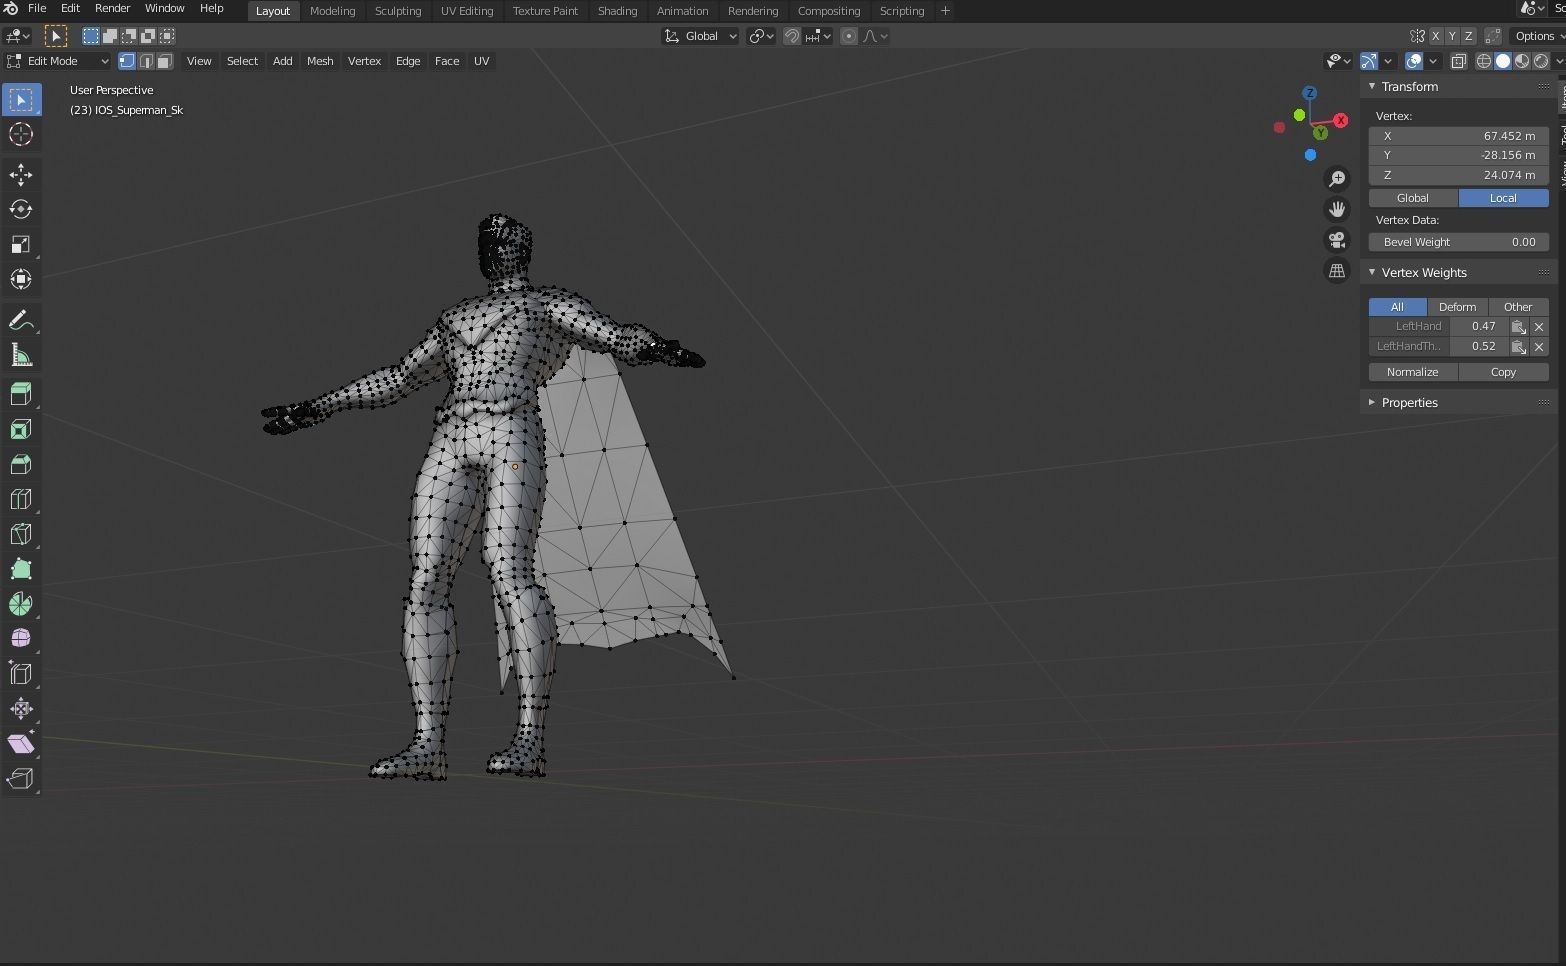1566x966 pixels.
Task: Toggle mirror X axis
Action: (1436, 36)
